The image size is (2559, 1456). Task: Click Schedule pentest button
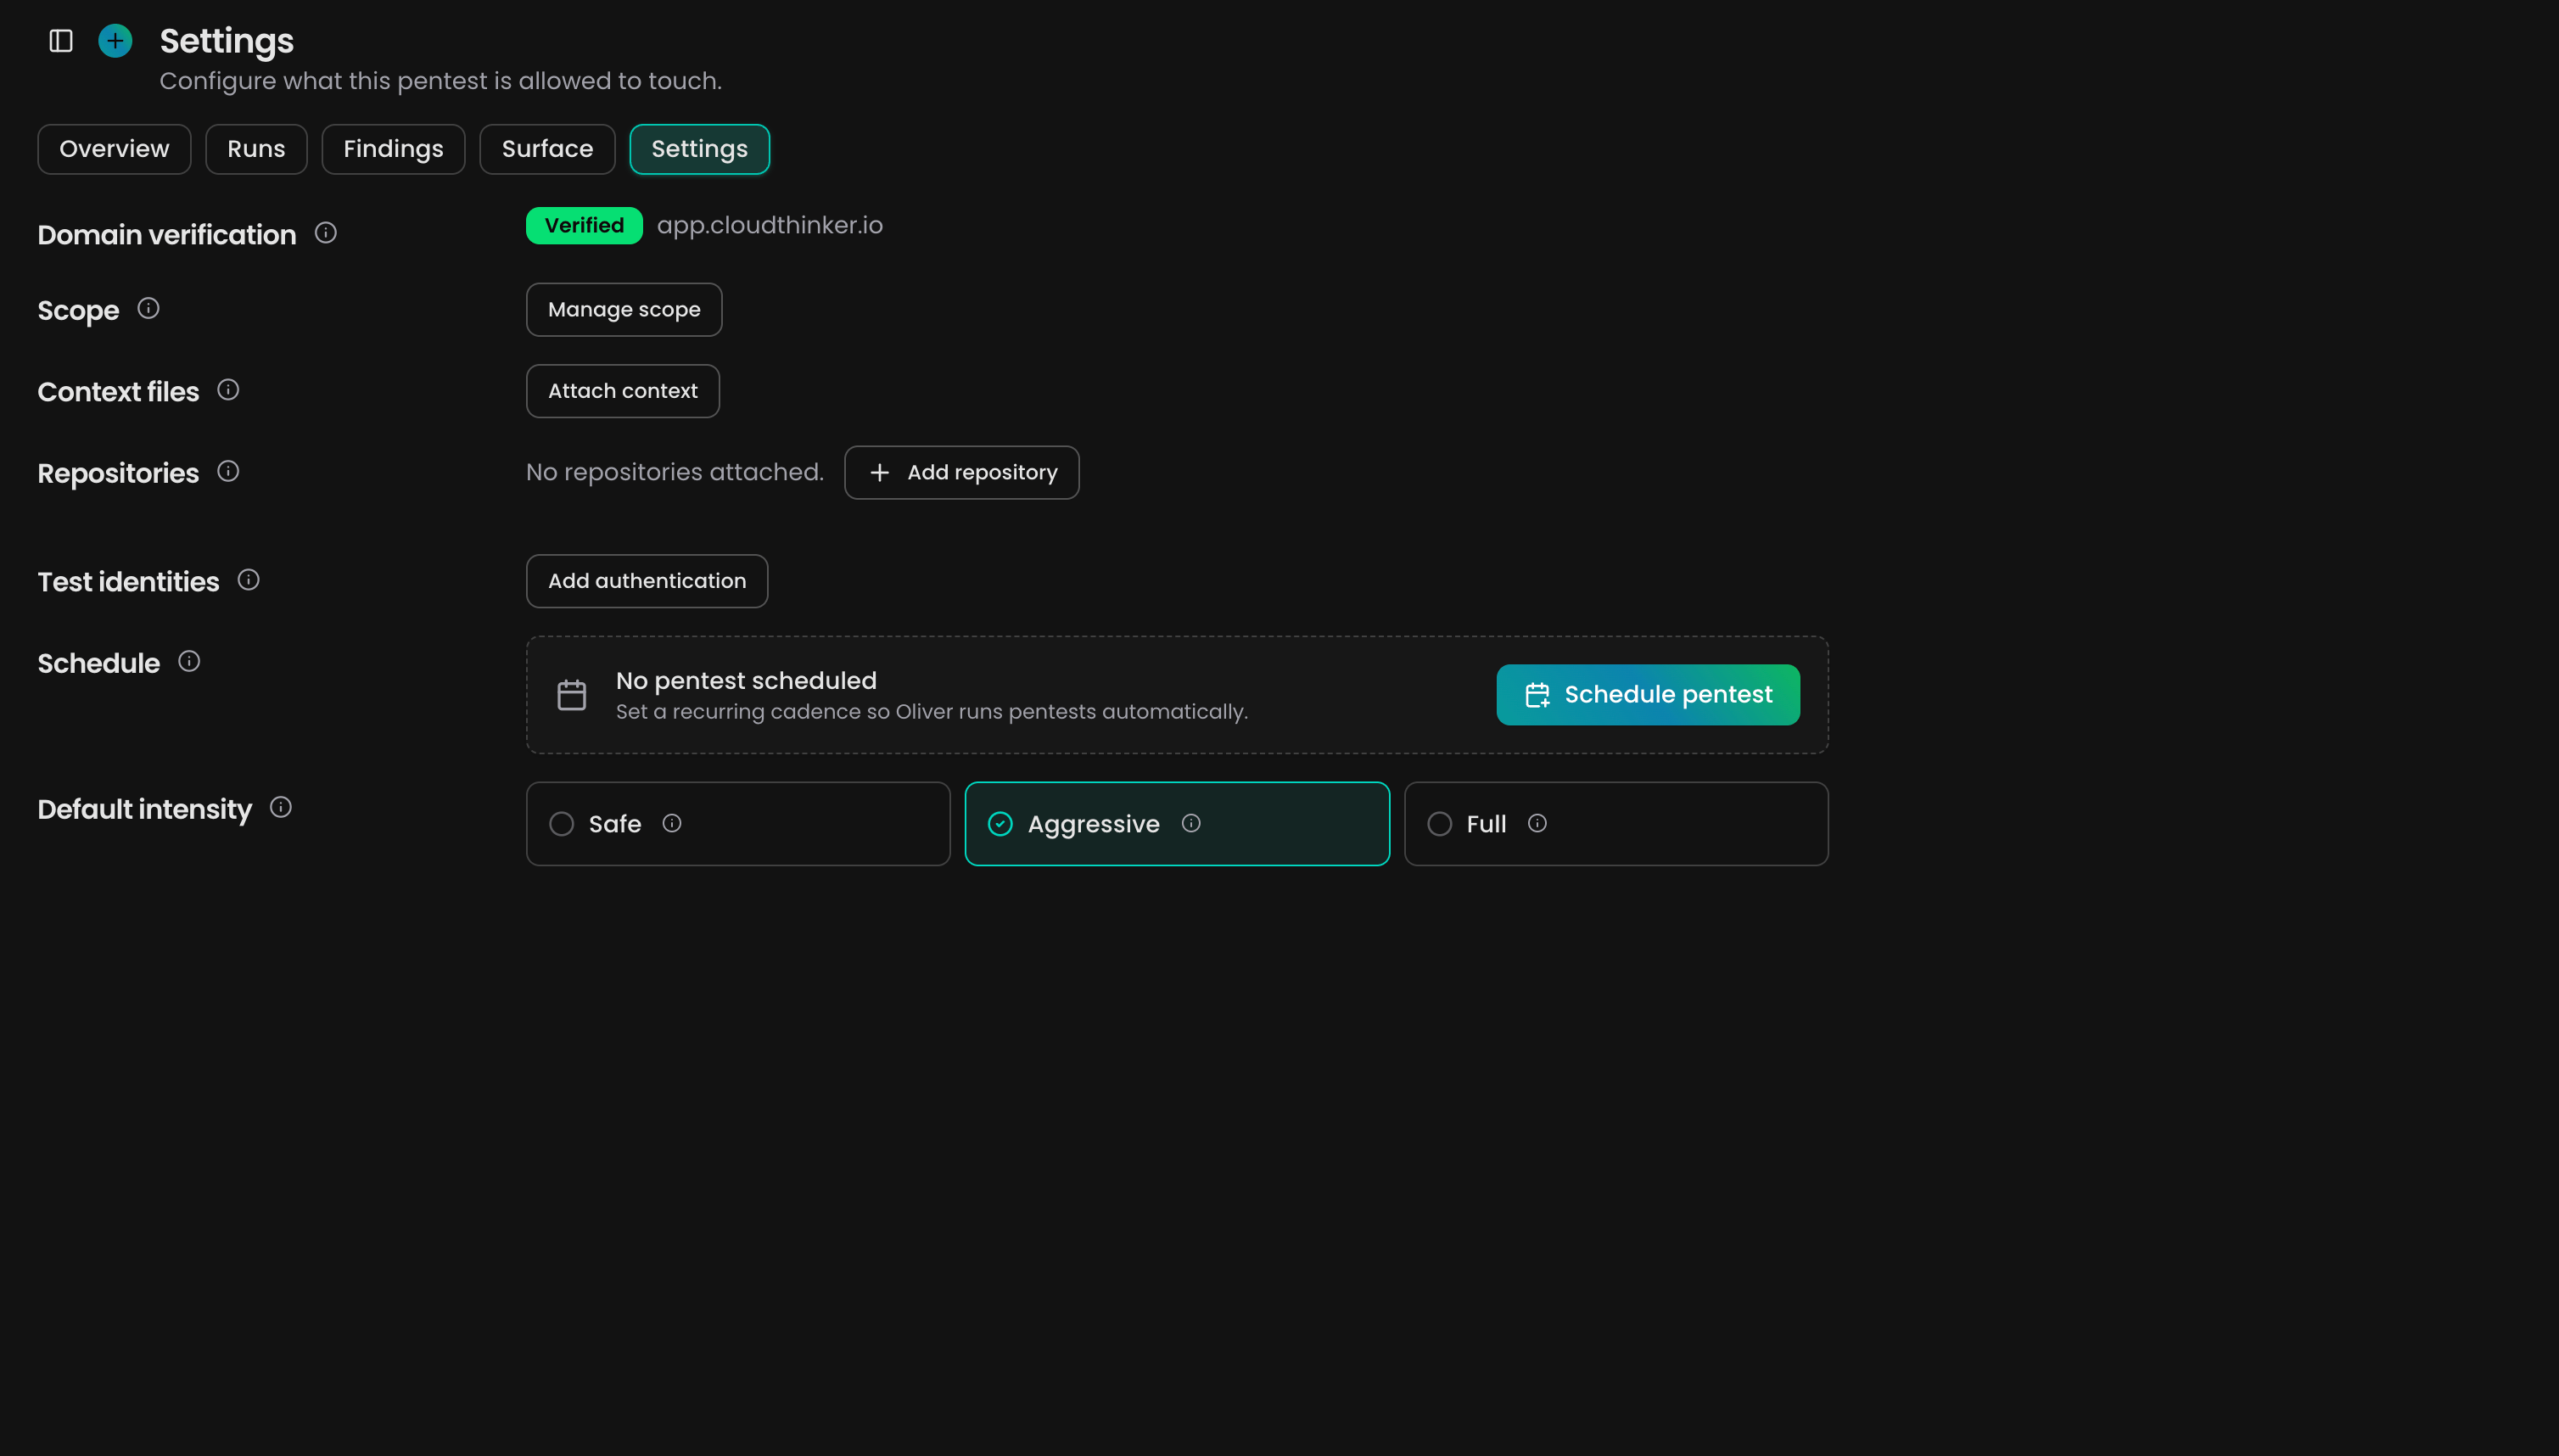1648,695
